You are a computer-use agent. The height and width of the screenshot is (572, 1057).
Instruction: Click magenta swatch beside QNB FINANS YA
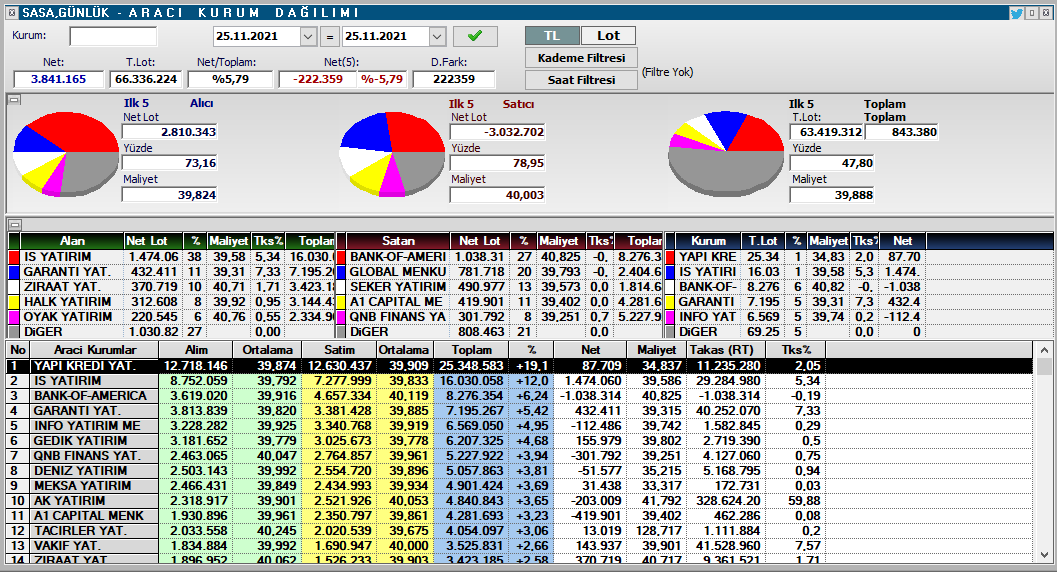click(x=341, y=317)
